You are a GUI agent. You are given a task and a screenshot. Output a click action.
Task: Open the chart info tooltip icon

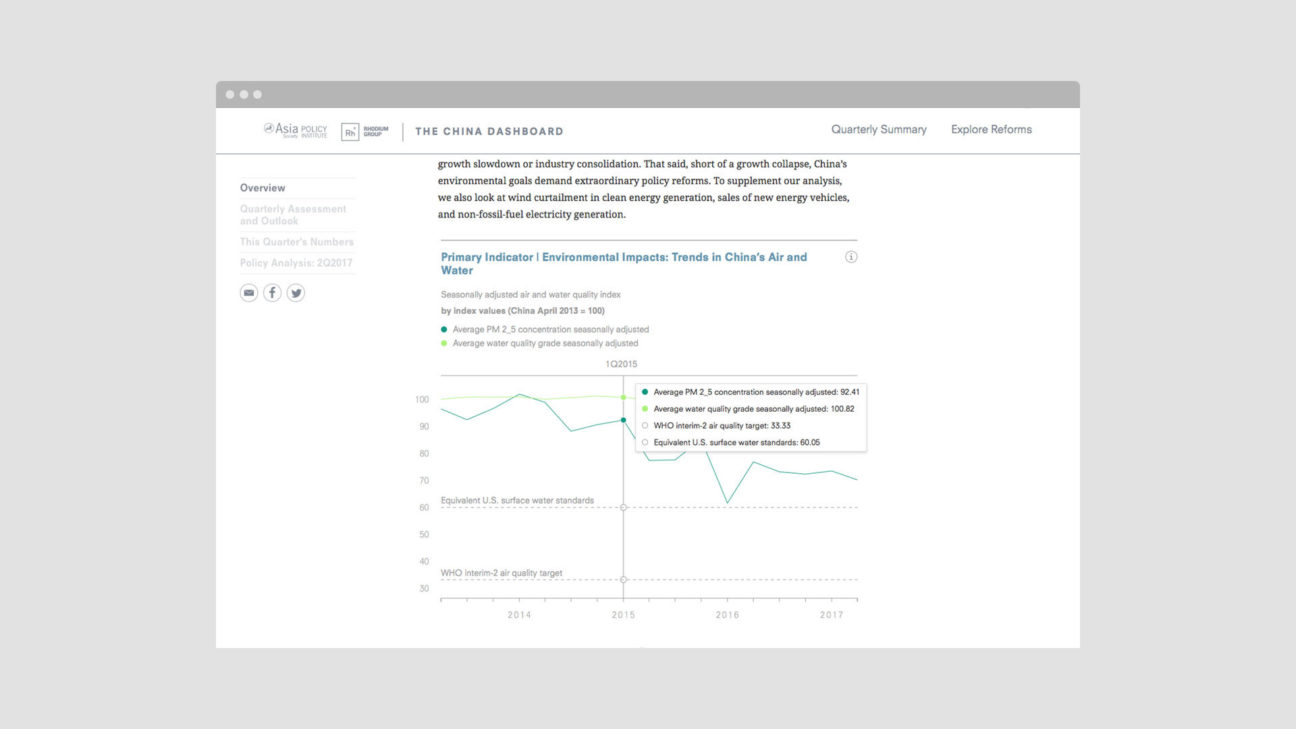[851, 256]
